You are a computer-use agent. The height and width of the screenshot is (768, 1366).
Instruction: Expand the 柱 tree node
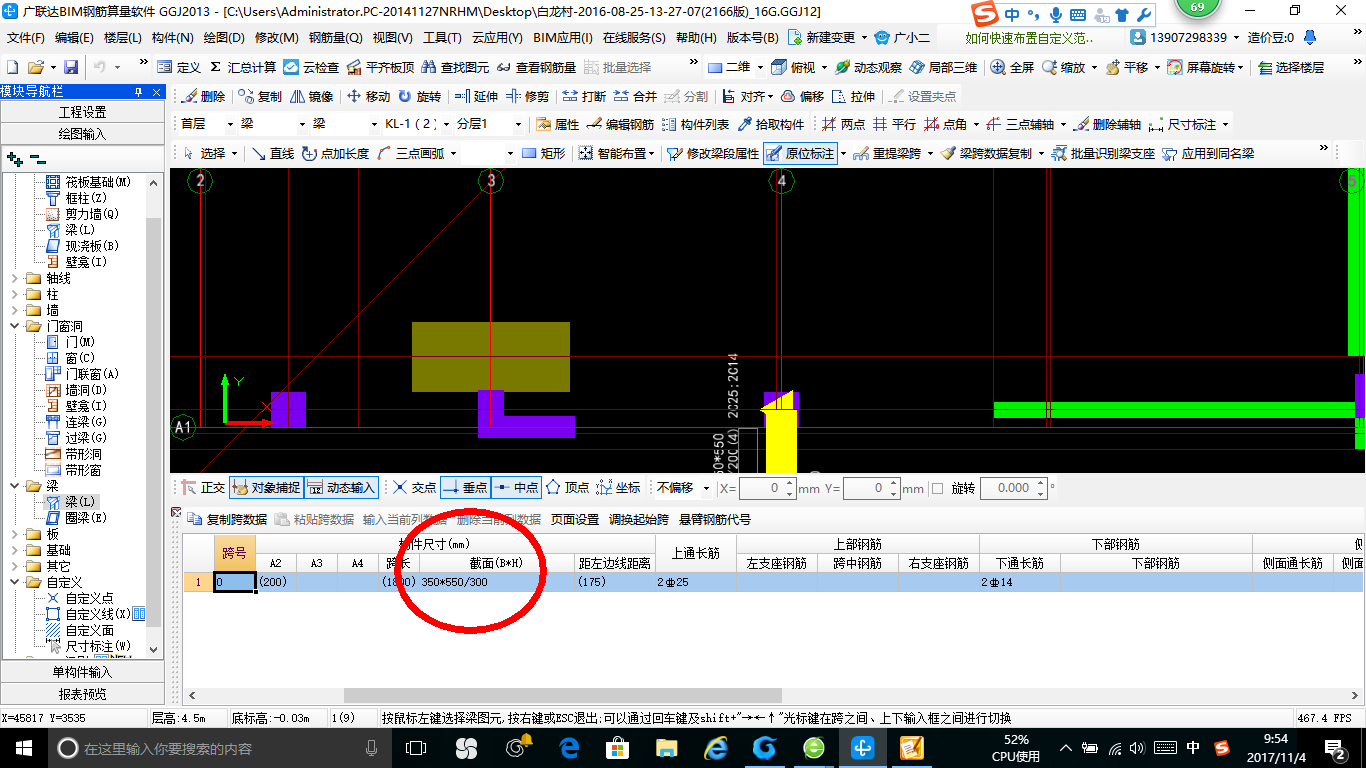coord(14,294)
